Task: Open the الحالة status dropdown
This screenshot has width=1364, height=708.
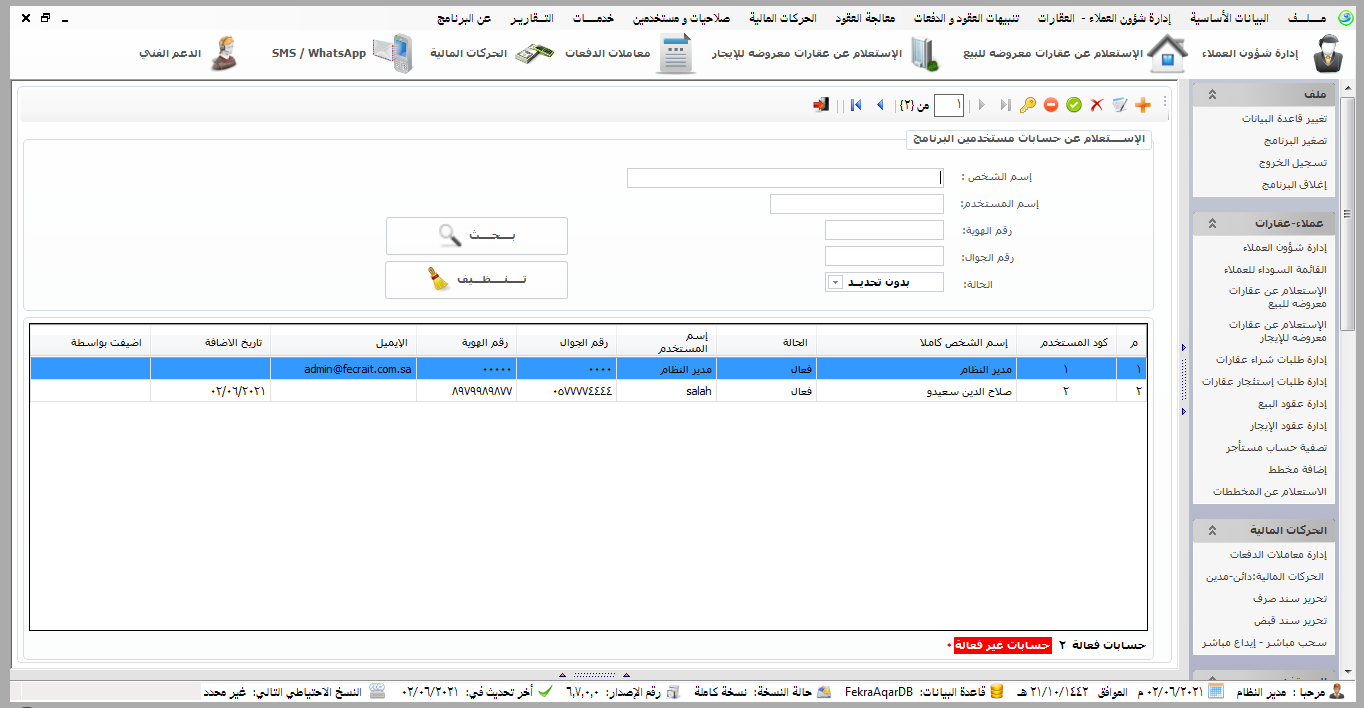Action: [x=836, y=283]
